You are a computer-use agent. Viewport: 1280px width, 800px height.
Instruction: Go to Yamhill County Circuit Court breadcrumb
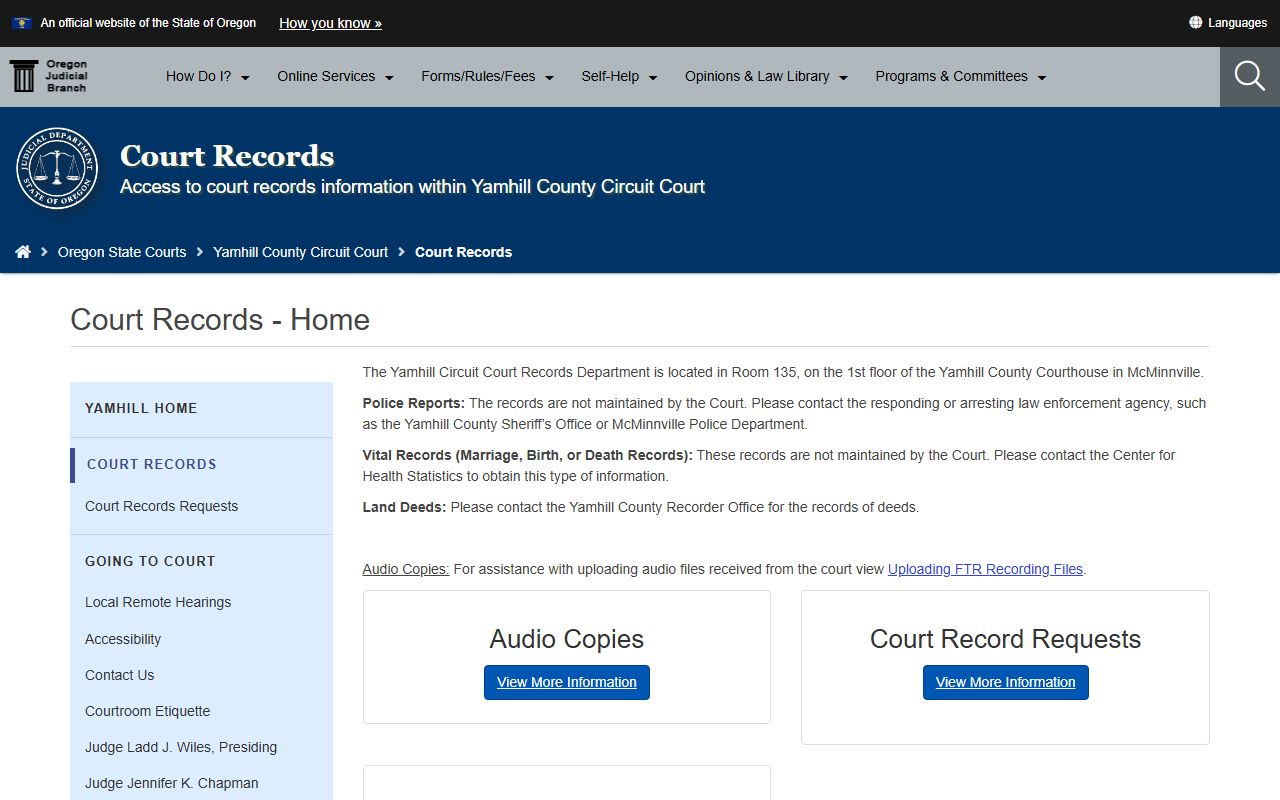coord(300,252)
